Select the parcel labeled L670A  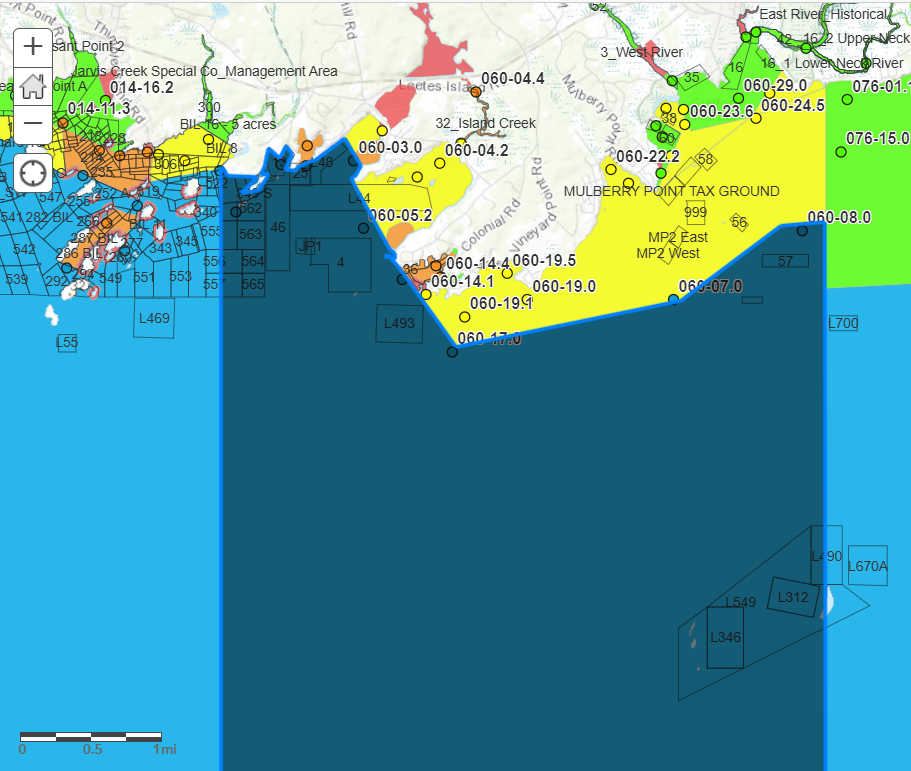(866, 565)
